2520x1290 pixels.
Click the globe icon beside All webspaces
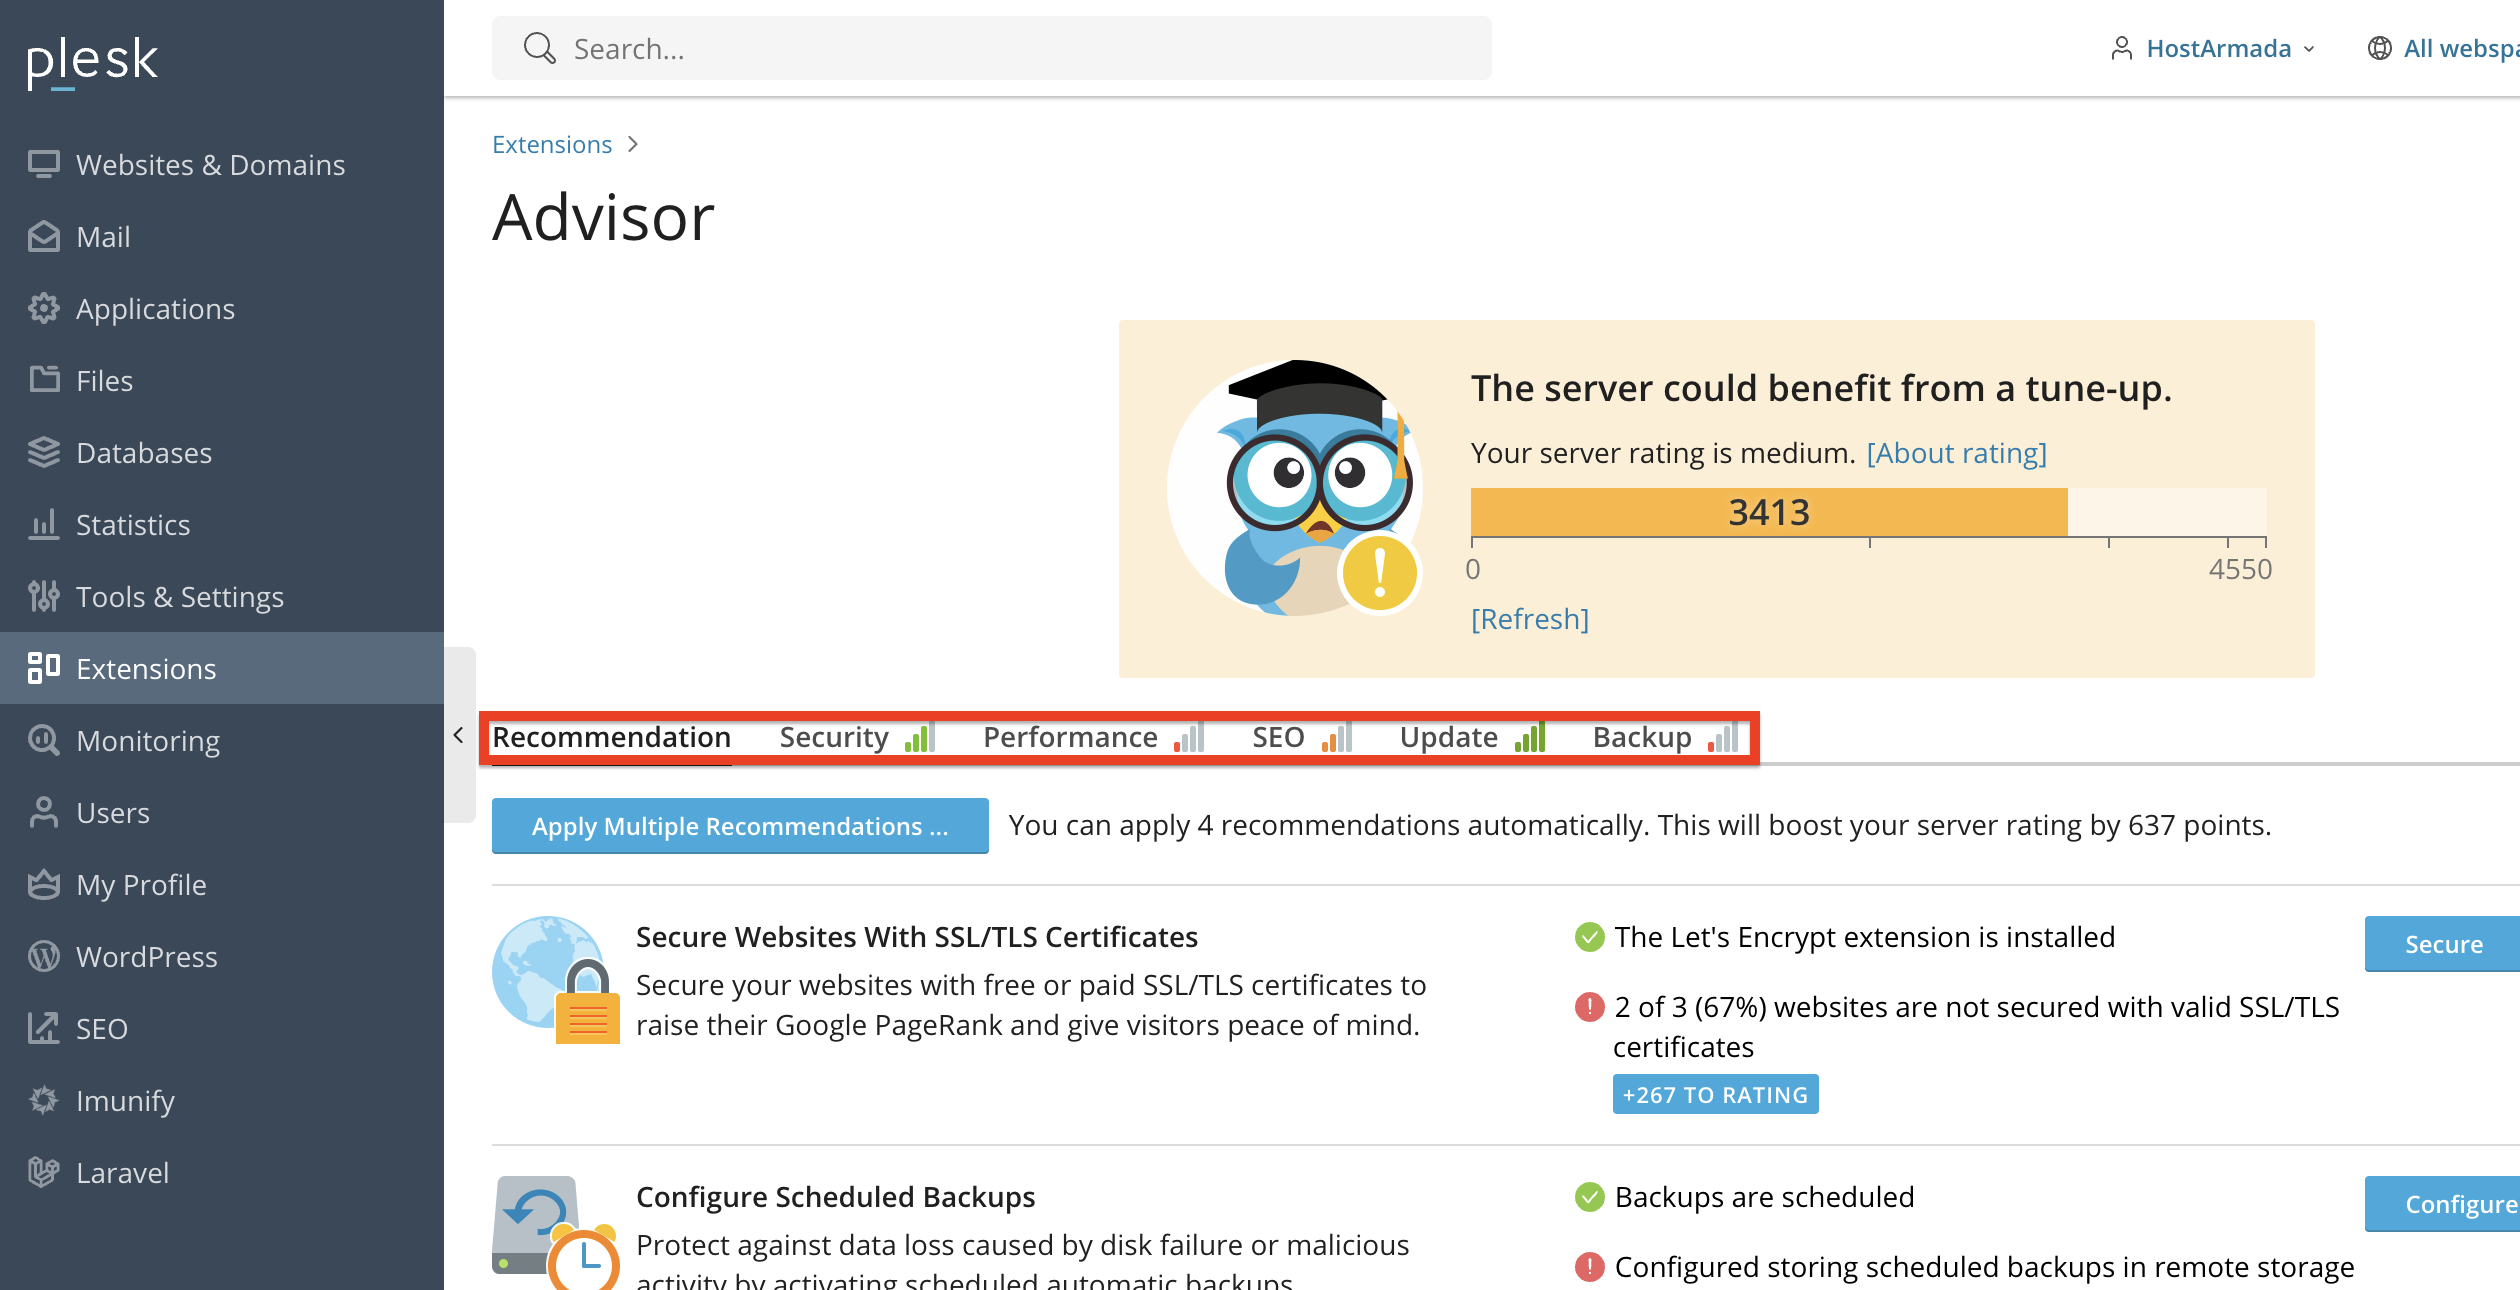point(2380,48)
